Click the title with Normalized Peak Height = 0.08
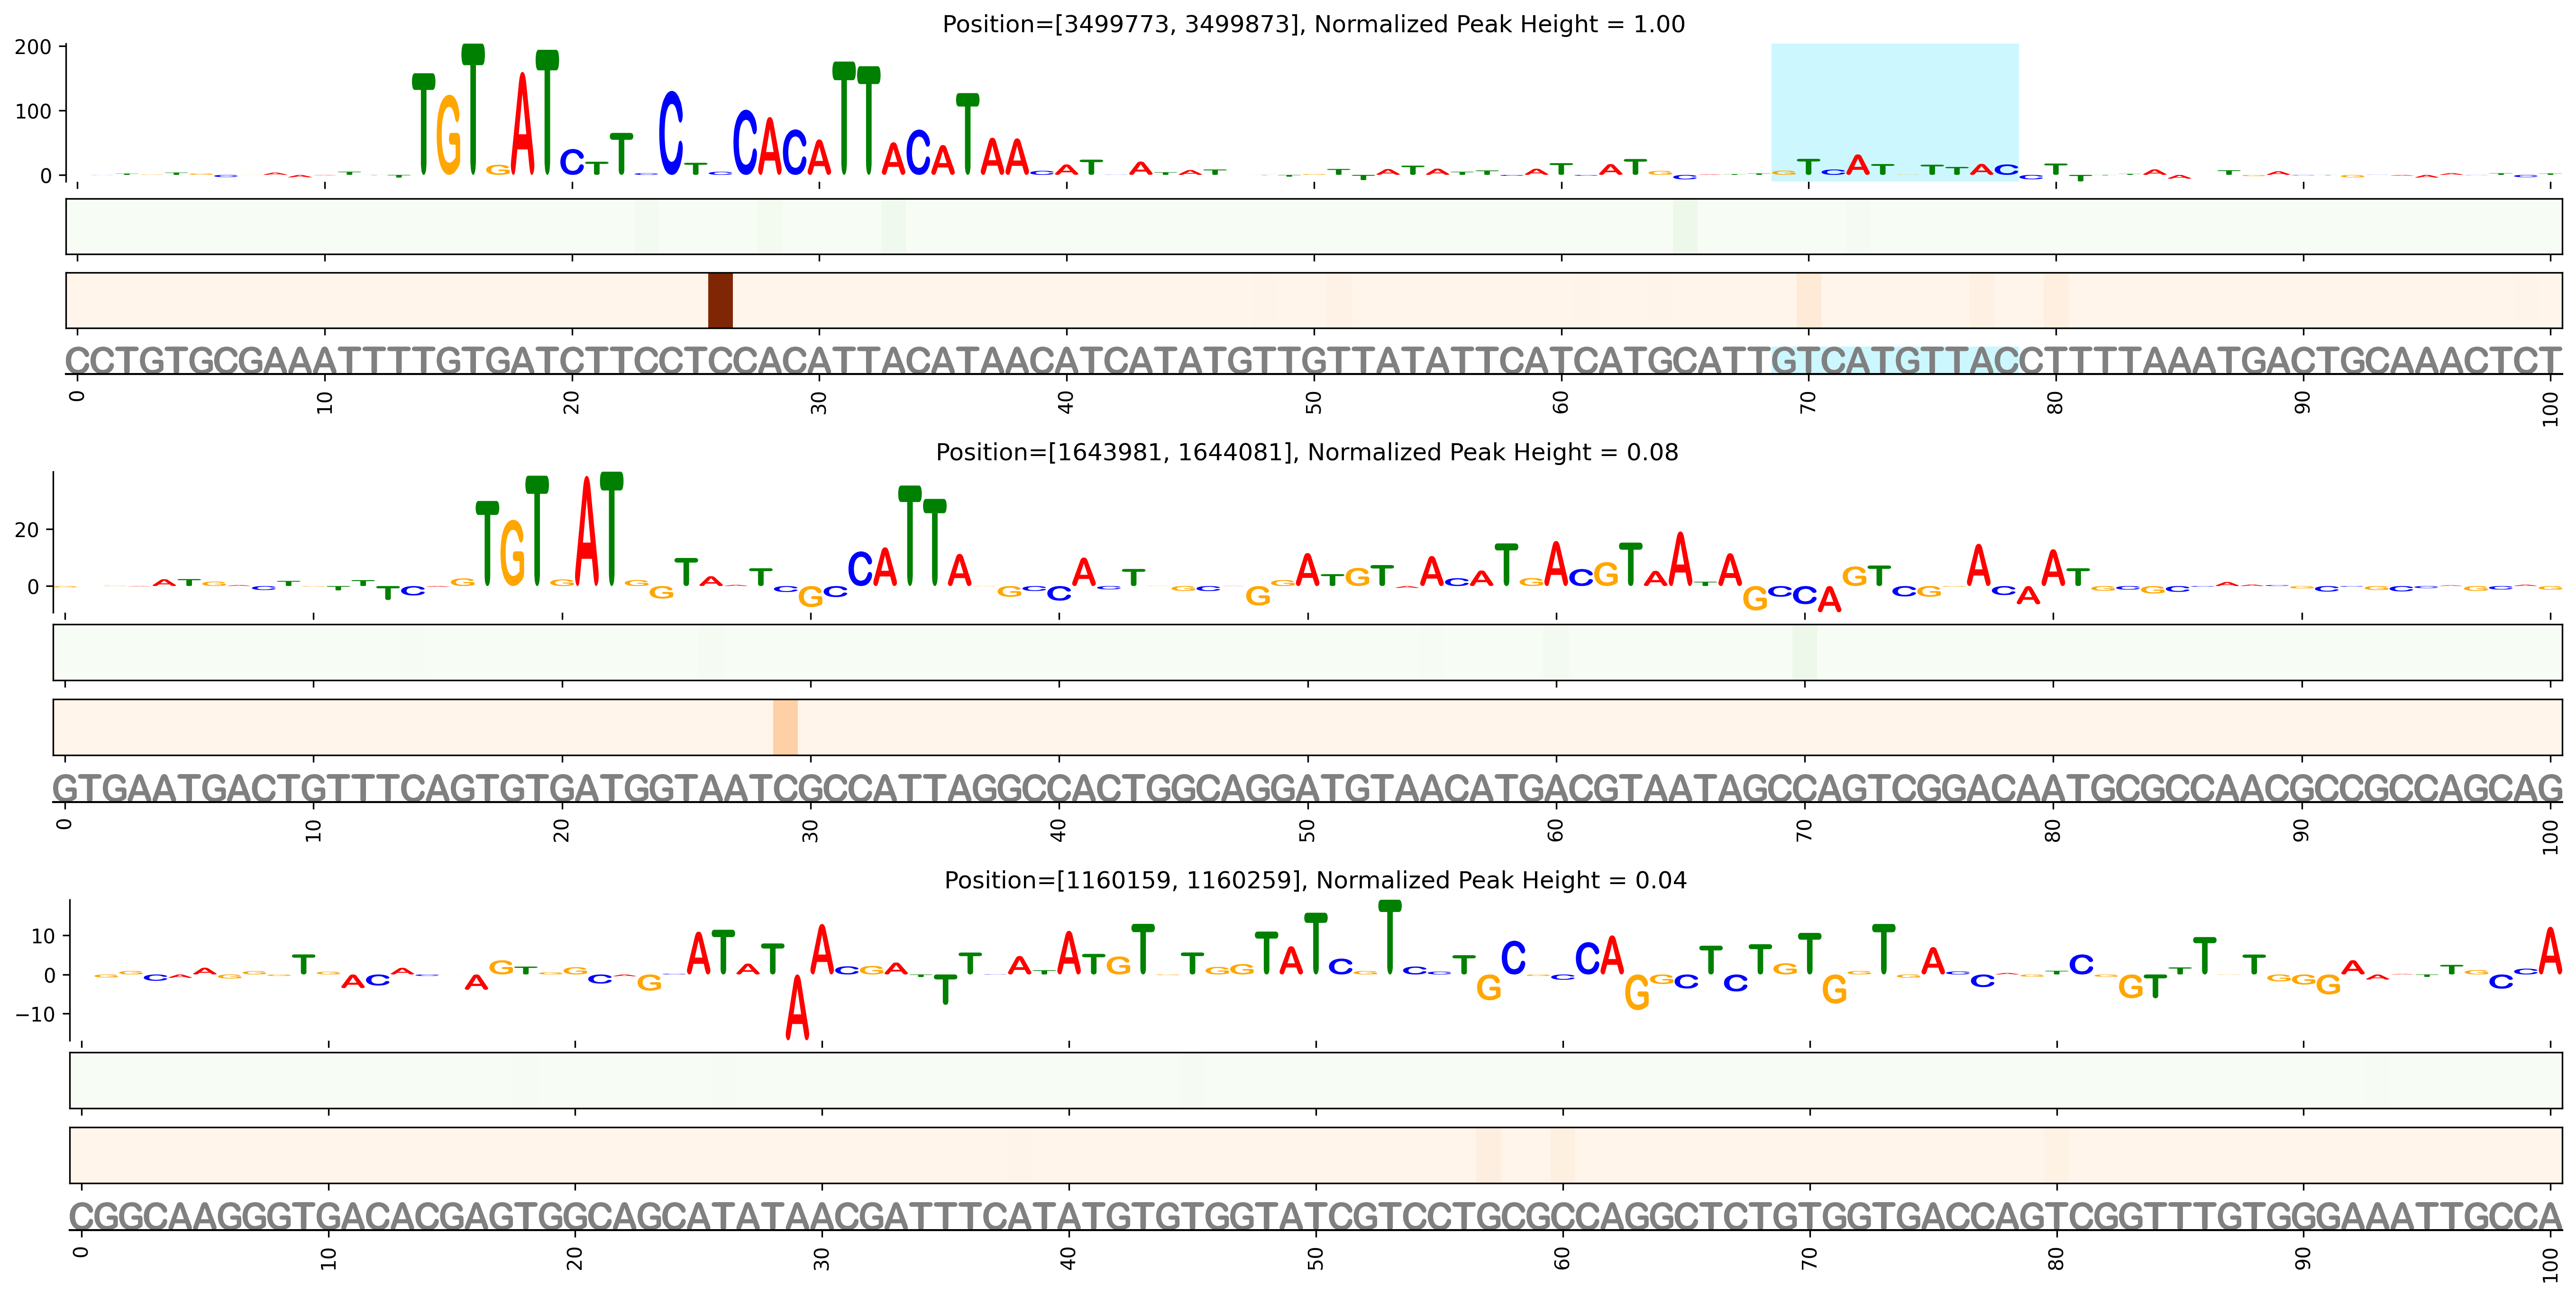Image resolution: width=2576 pixels, height=1296 pixels. click(1307, 452)
